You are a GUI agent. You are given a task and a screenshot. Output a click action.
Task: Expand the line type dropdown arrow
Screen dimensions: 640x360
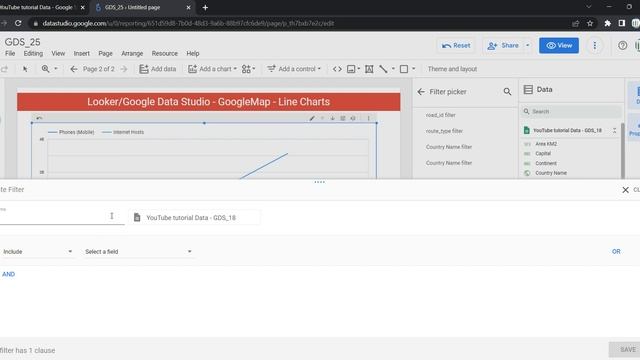pos(393,69)
